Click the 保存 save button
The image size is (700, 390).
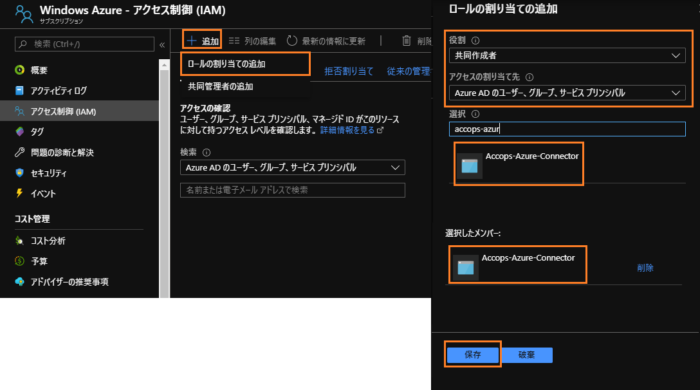pos(472,355)
